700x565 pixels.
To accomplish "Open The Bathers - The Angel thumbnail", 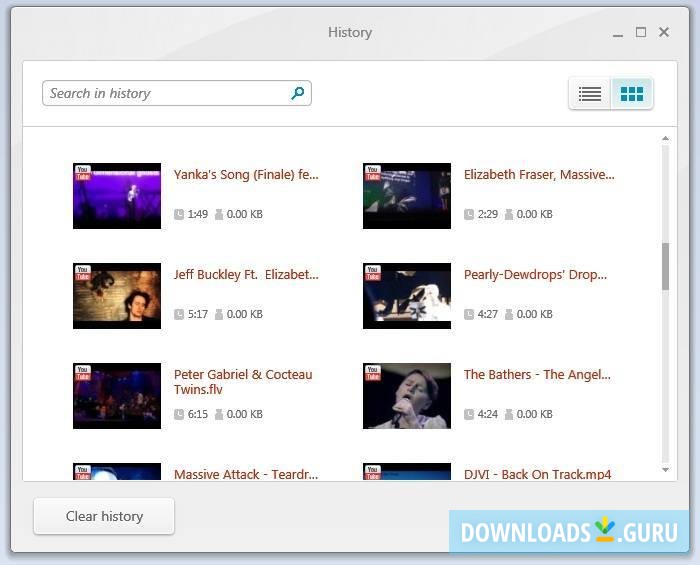I will [x=407, y=396].
